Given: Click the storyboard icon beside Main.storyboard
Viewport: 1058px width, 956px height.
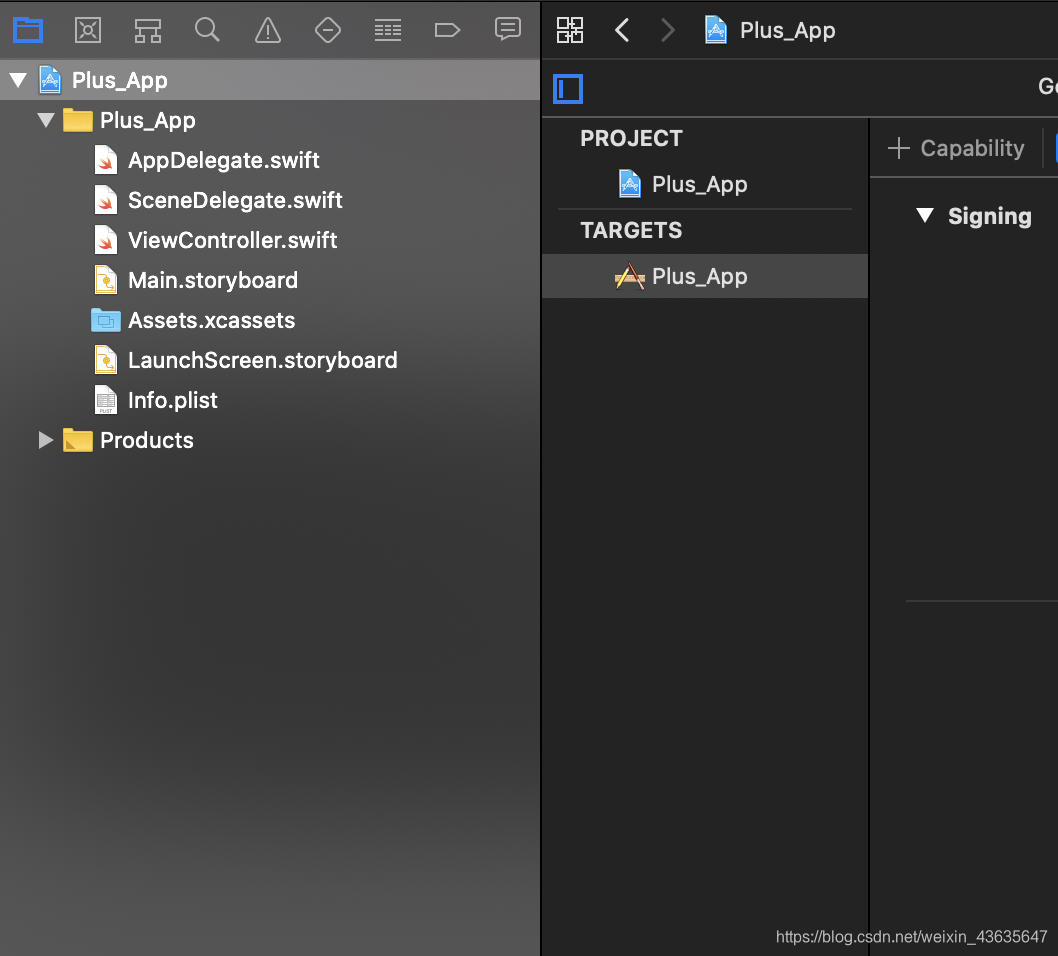Looking at the screenshot, I should pos(106,281).
